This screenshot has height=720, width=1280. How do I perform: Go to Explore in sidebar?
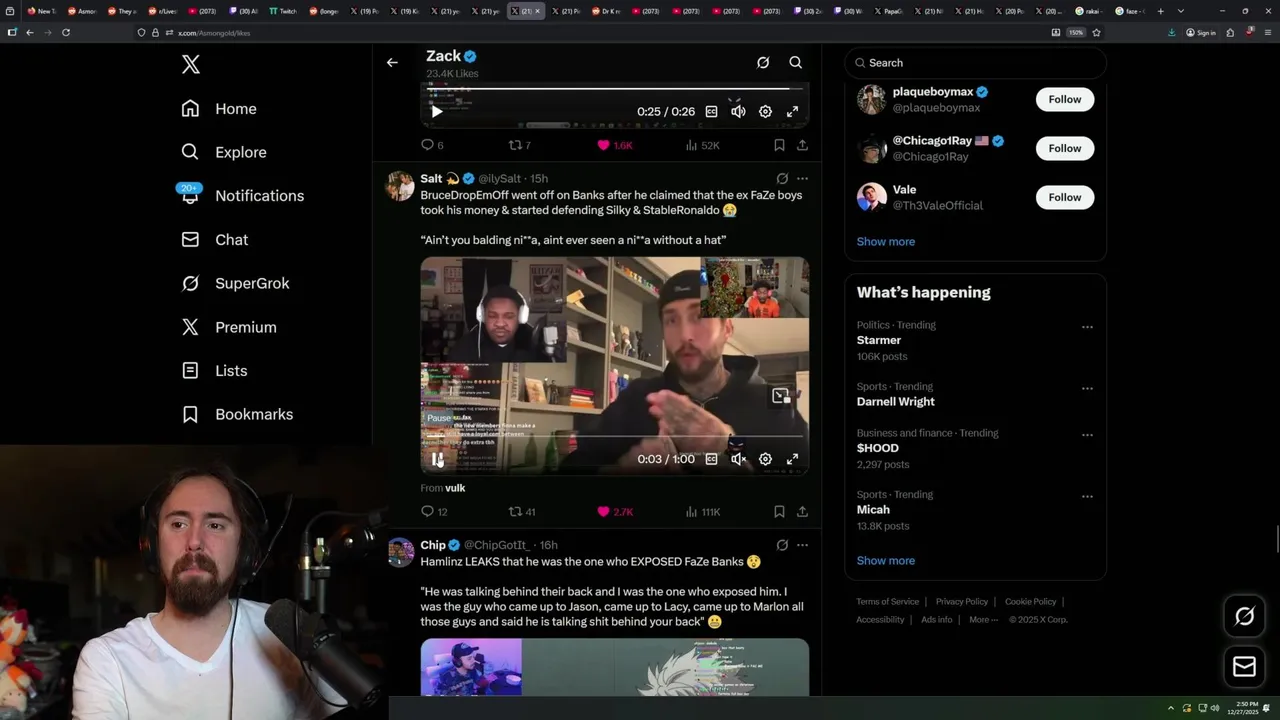224,152
